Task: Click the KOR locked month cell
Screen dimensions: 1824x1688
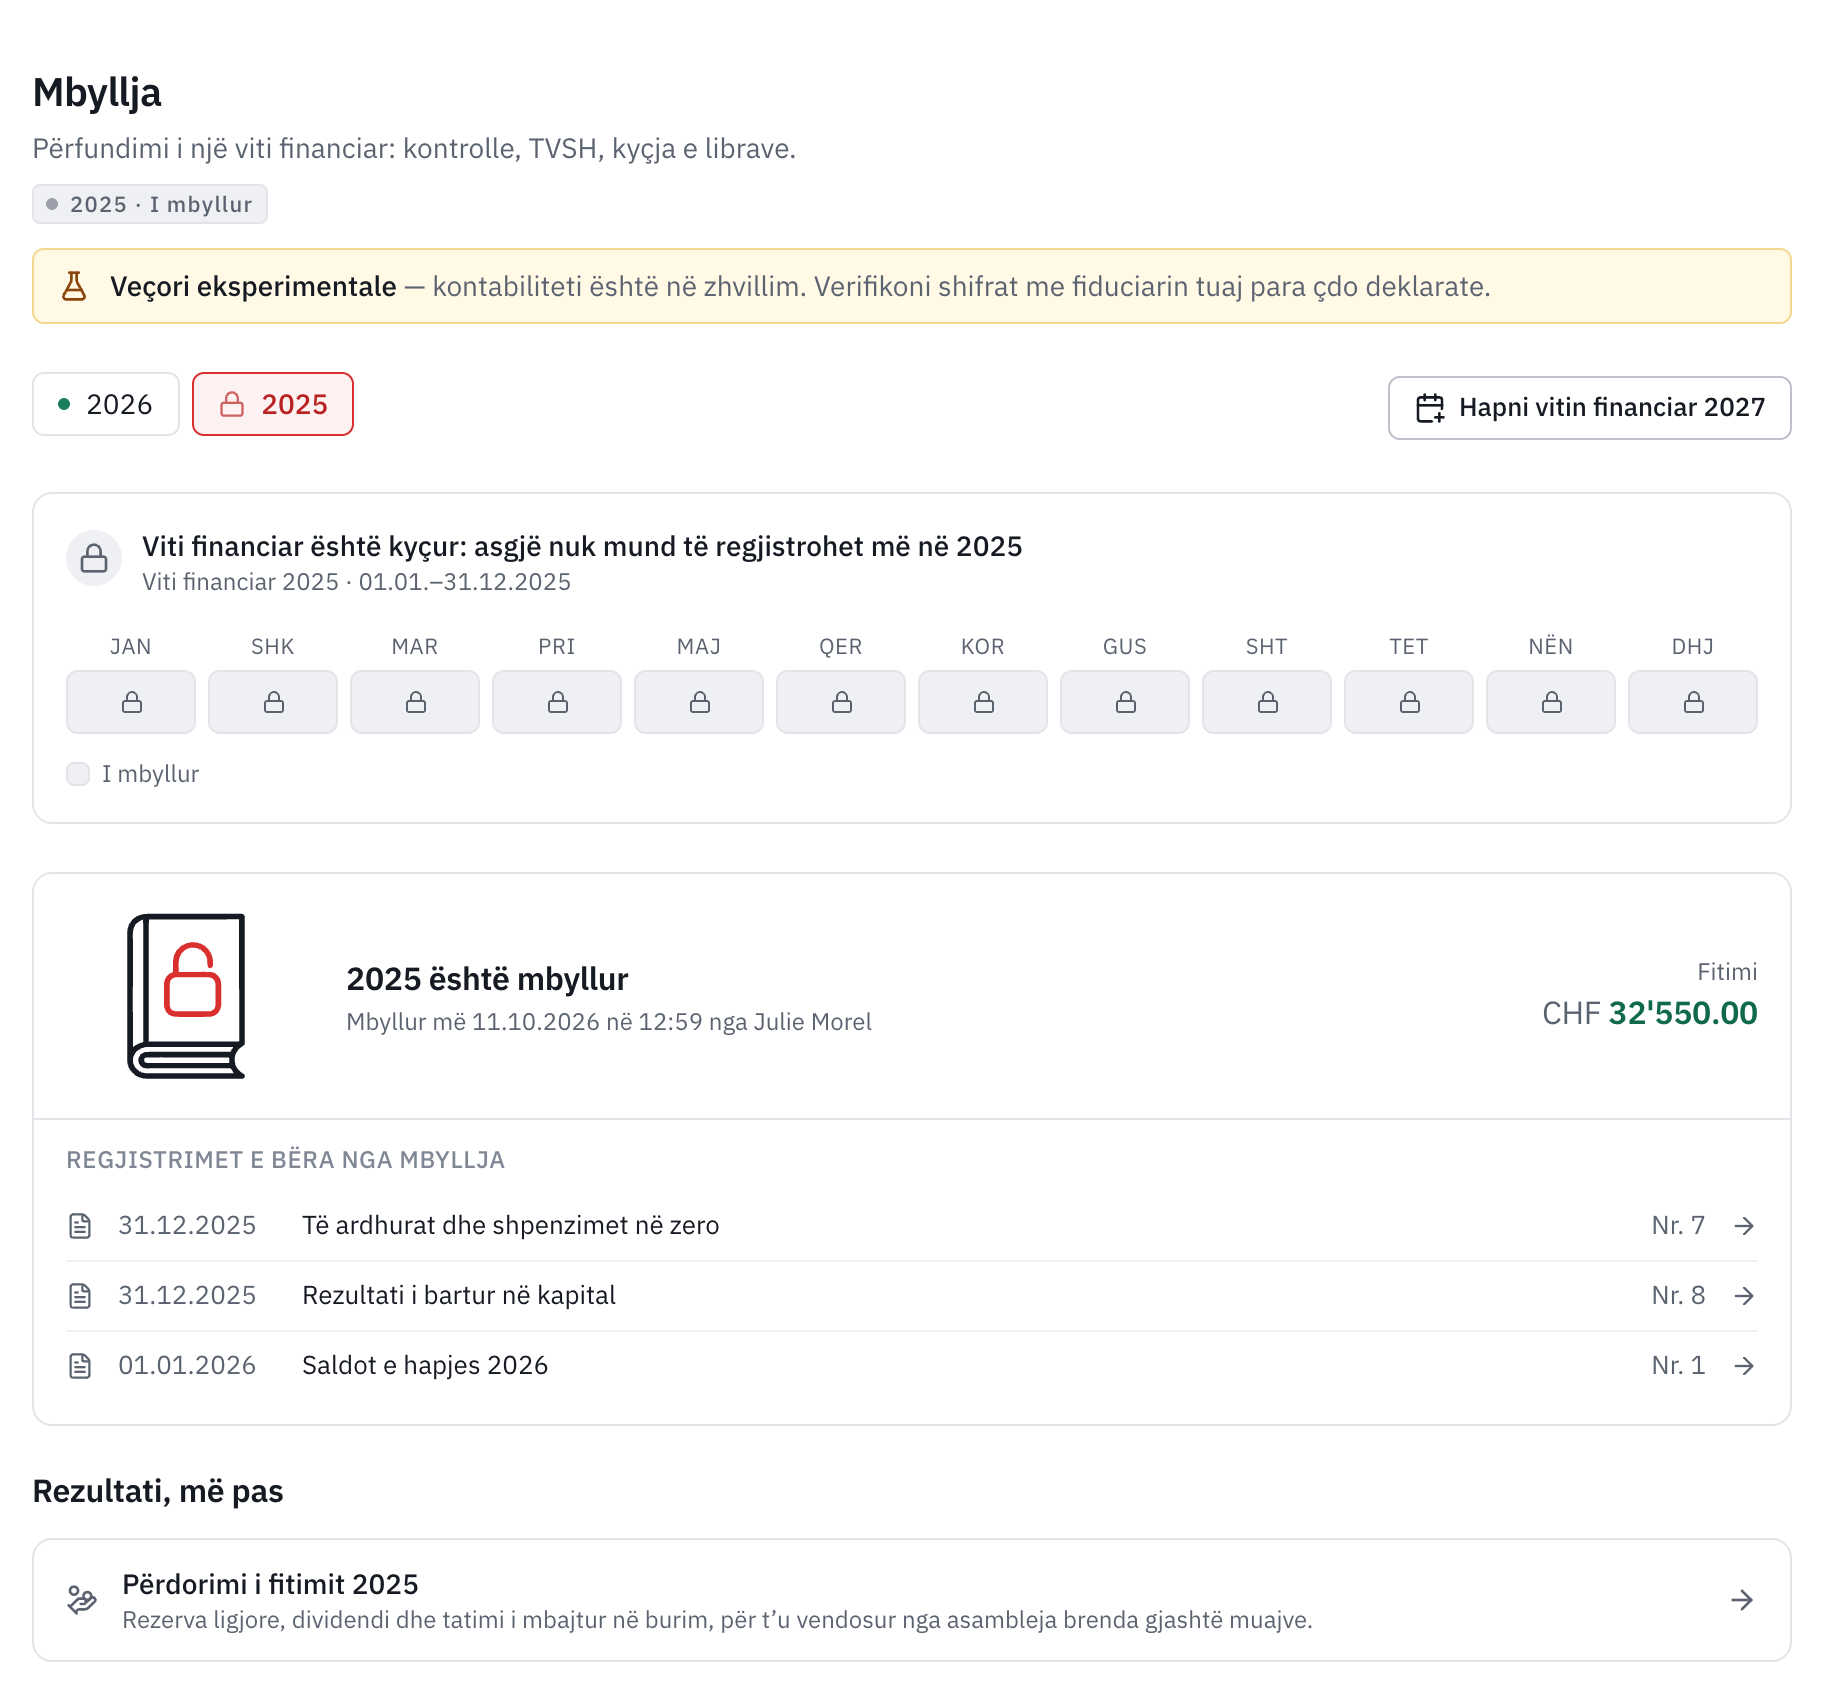Action: 983,702
